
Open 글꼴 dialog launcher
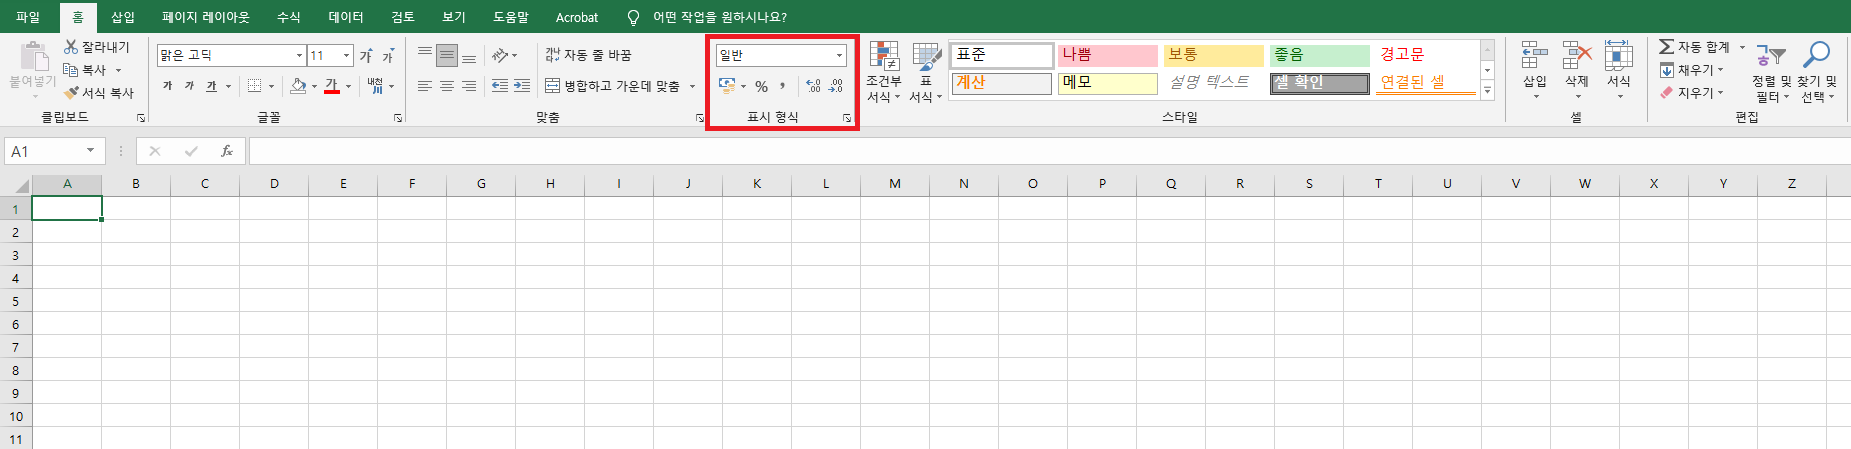pyautogui.click(x=397, y=118)
